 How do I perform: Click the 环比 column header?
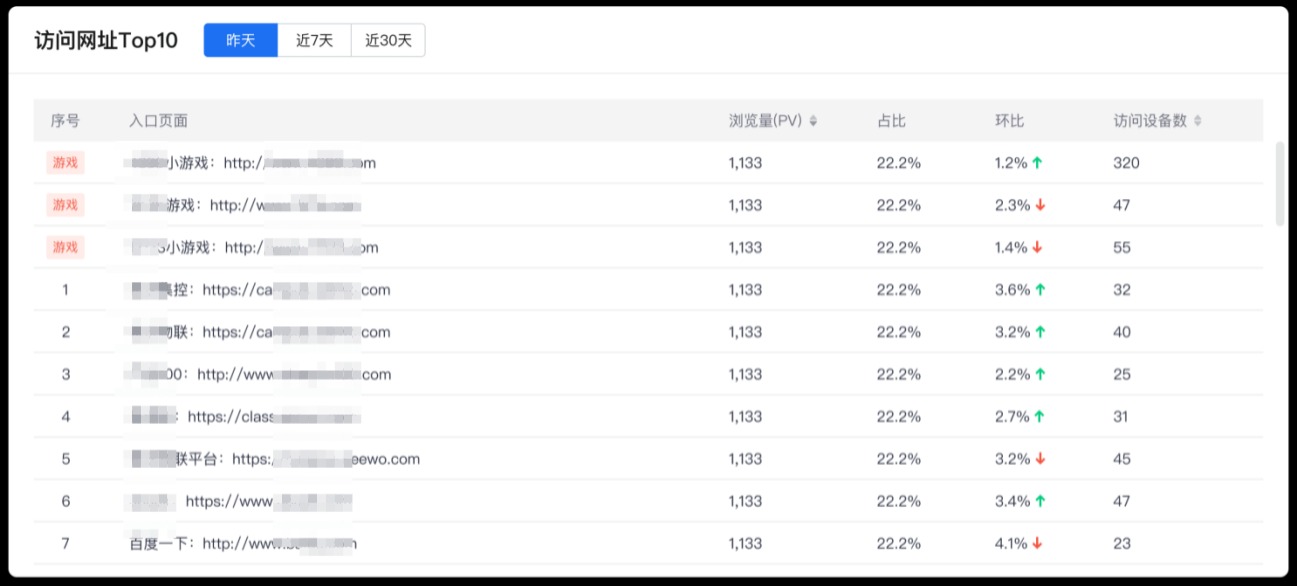click(x=1009, y=121)
